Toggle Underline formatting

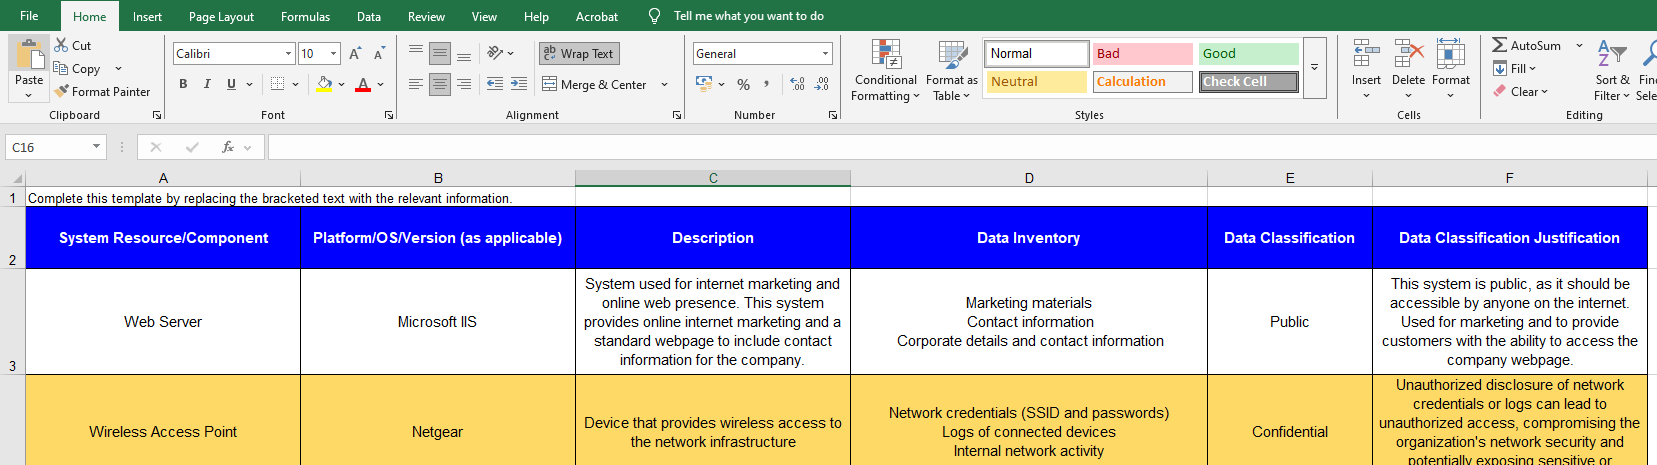pyautogui.click(x=231, y=84)
